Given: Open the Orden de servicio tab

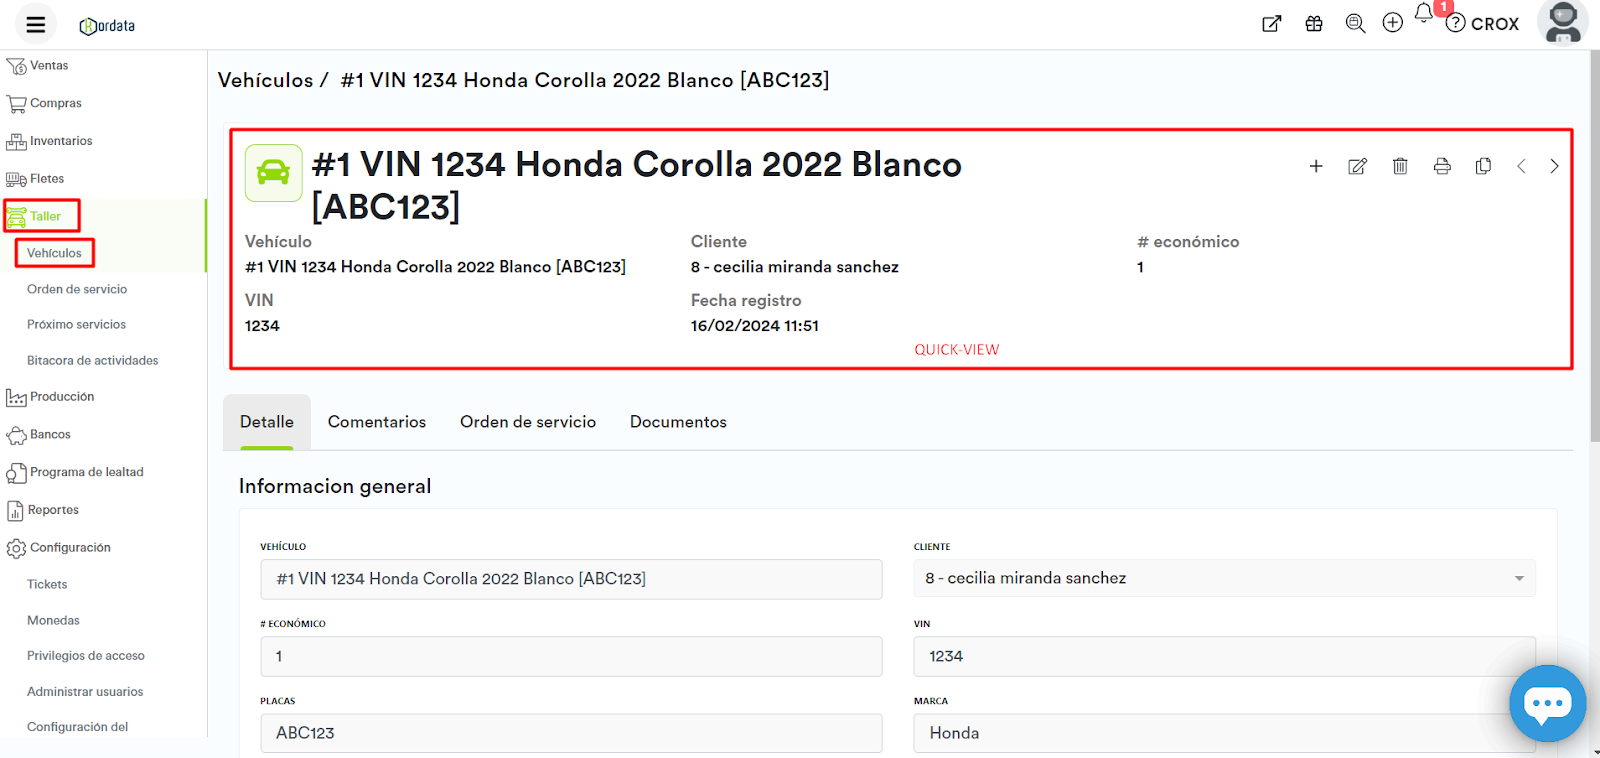Looking at the screenshot, I should [528, 422].
